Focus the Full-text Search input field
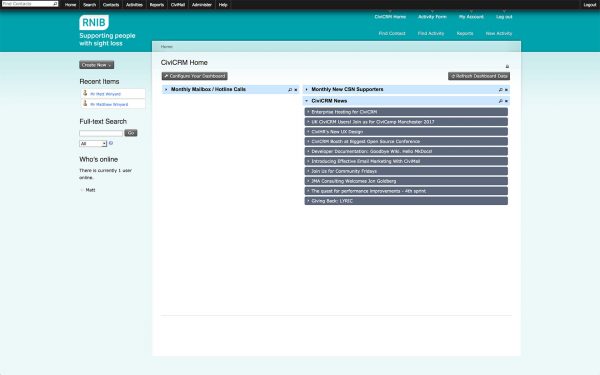 pos(101,133)
